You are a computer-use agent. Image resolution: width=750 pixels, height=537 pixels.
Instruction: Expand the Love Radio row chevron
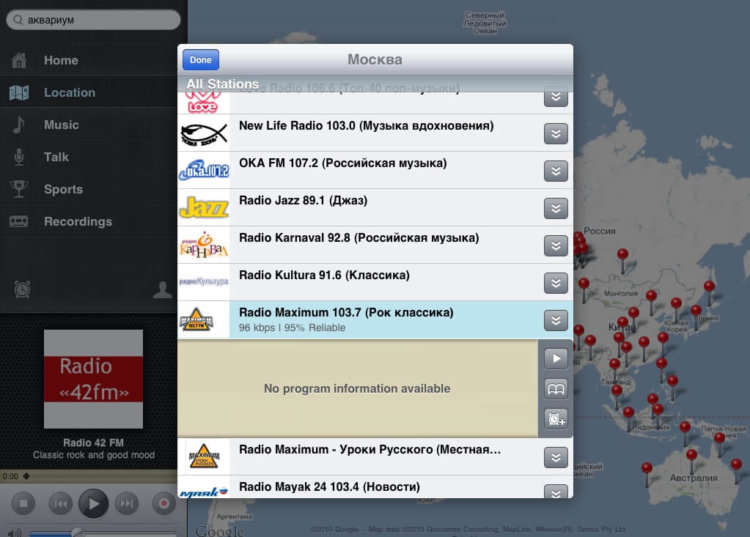click(555, 98)
